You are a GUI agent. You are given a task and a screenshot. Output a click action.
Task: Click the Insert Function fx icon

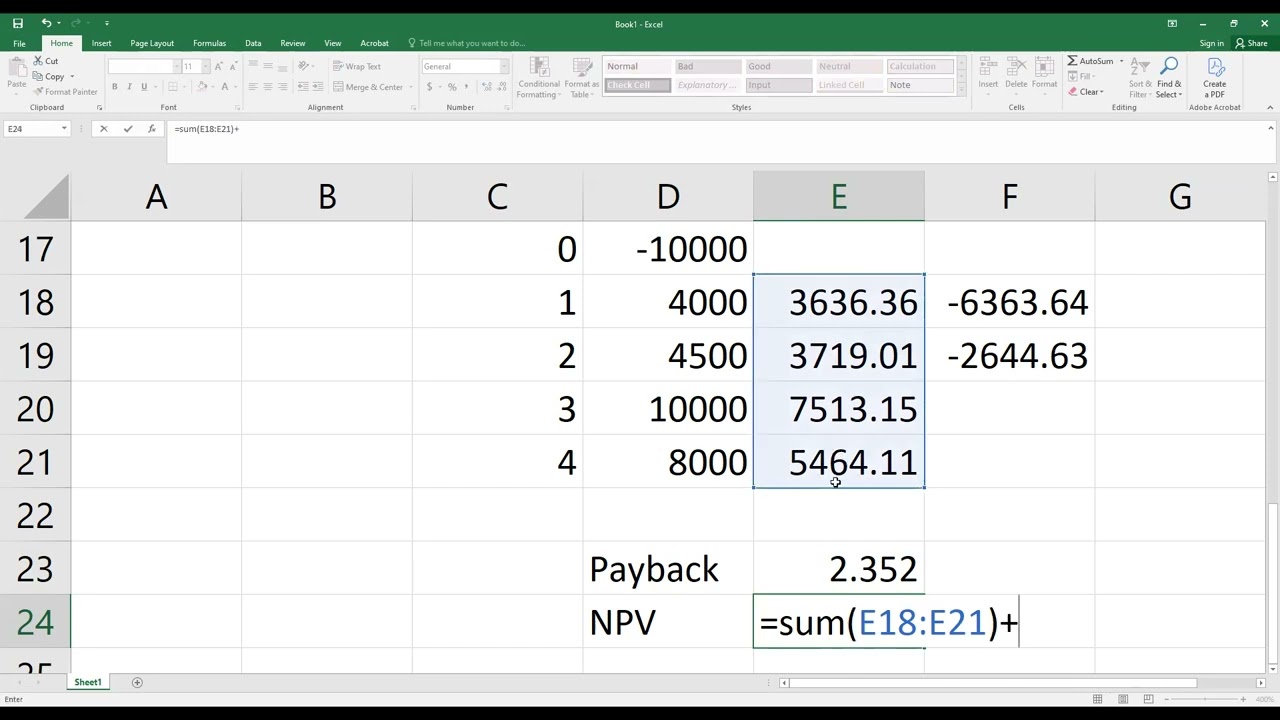coord(151,129)
